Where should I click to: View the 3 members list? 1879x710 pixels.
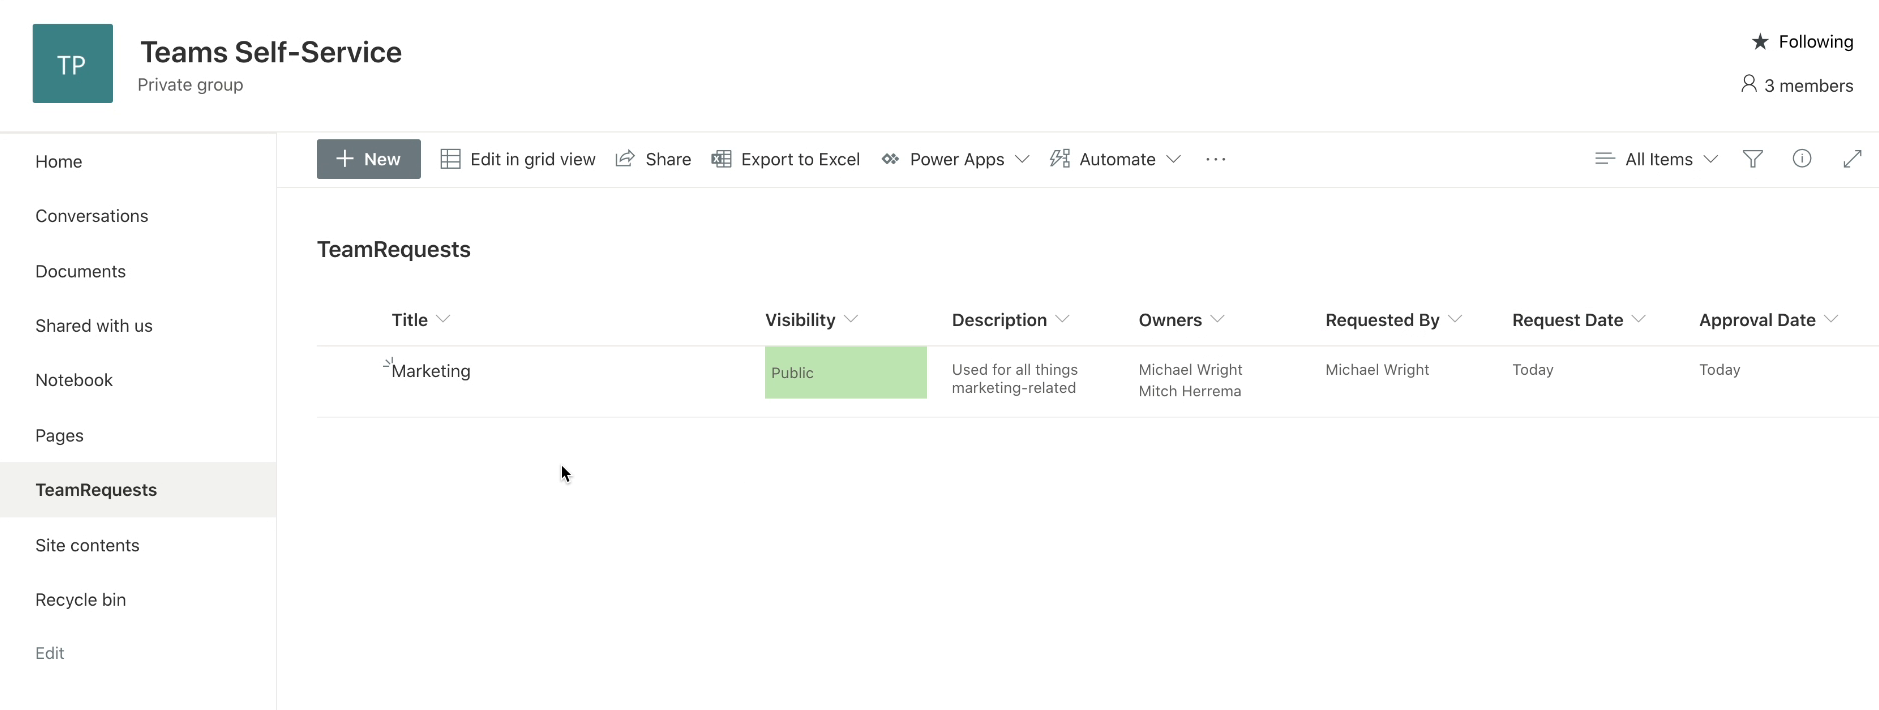(1797, 85)
